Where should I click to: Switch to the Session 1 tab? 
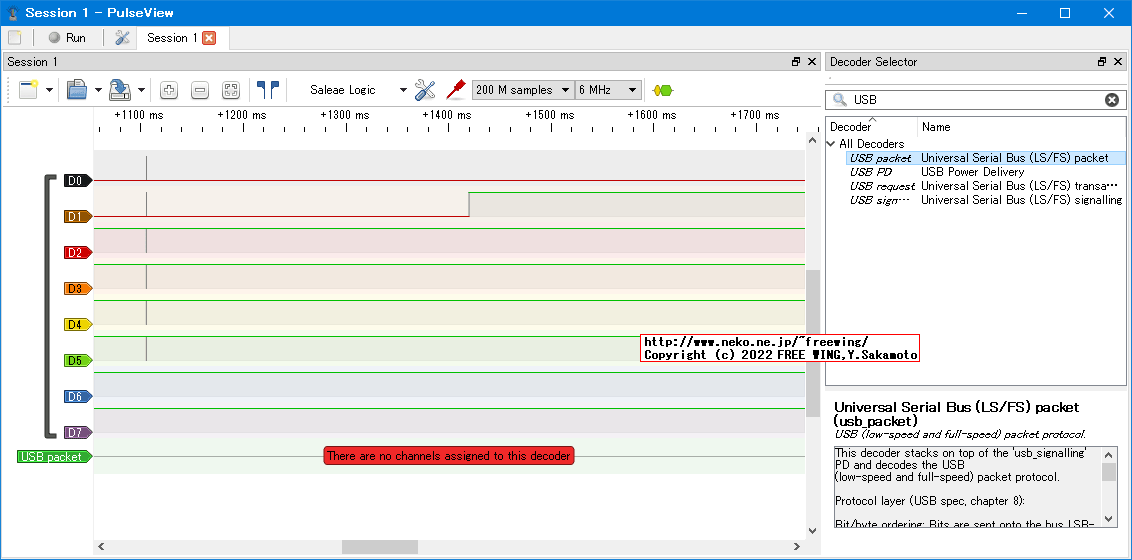172,38
